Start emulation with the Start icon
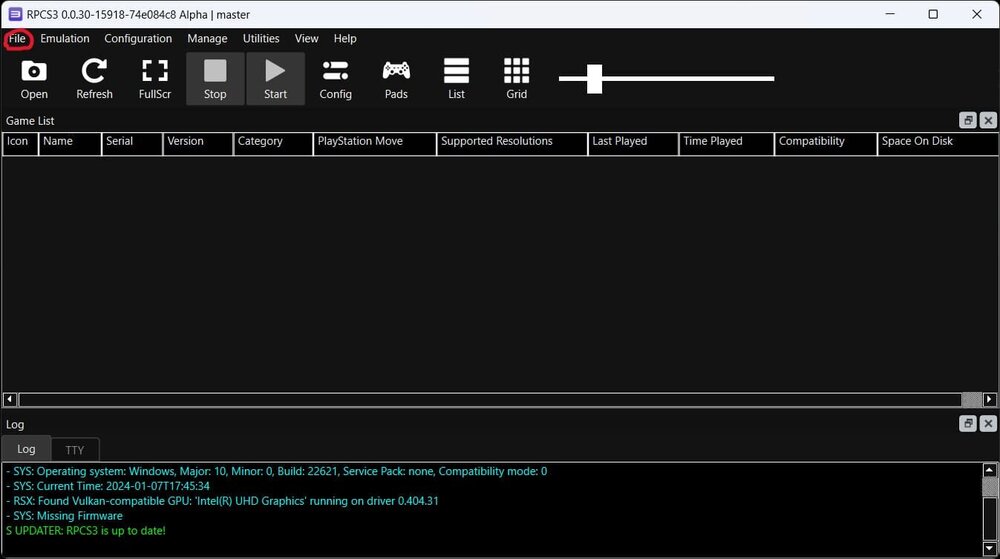This screenshot has width=1000, height=559. [x=275, y=79]
